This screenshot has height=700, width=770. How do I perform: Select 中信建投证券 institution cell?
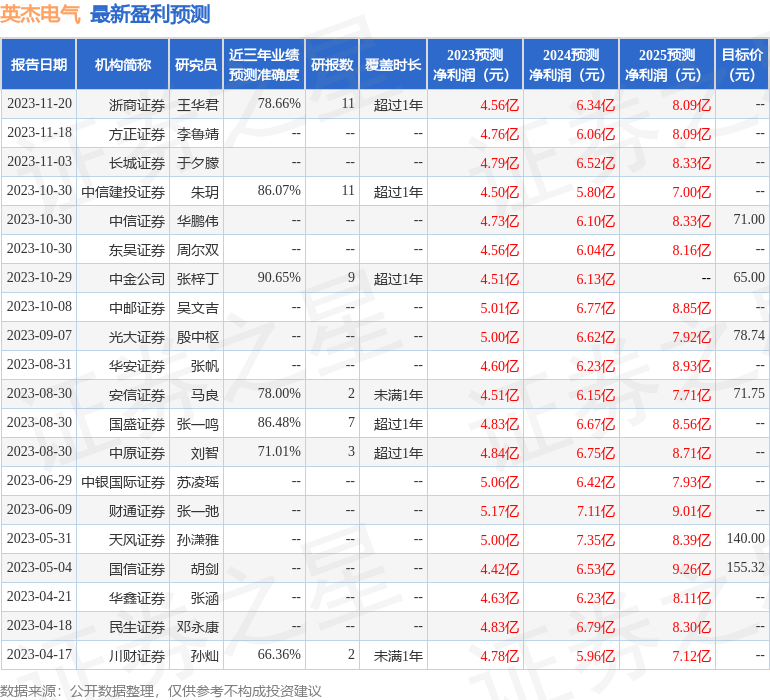click(x=123, y=192)
